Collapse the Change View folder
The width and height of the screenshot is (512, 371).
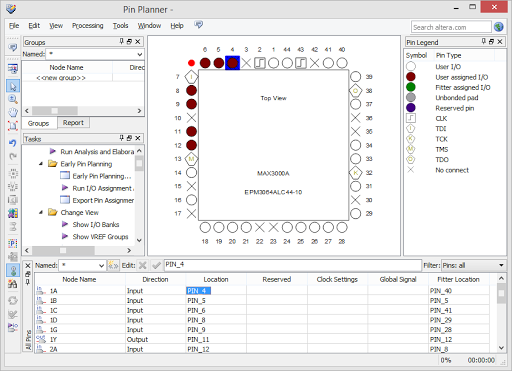coord(41,212)
